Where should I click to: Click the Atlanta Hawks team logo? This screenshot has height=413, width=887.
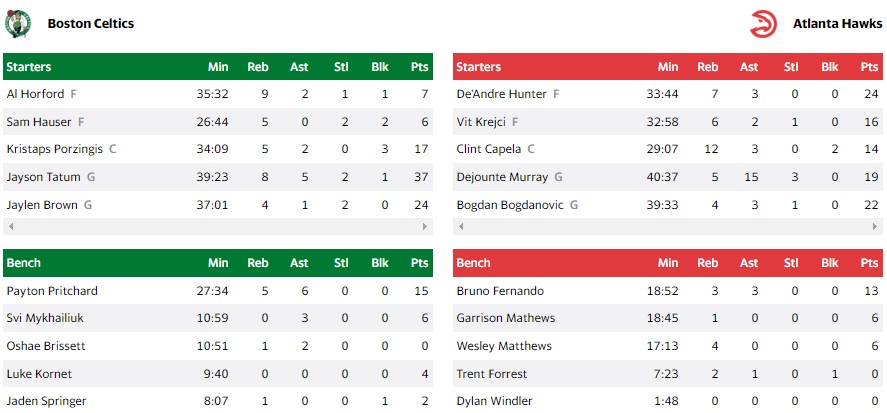click(x=763, y=23)
